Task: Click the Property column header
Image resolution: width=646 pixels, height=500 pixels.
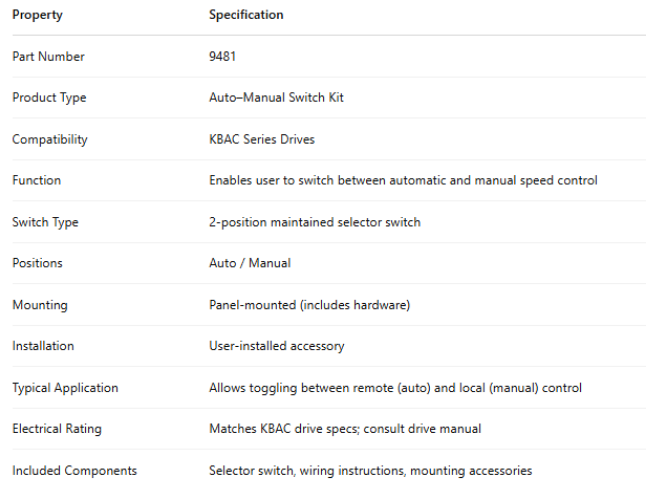Action: (x=37, y=15)
